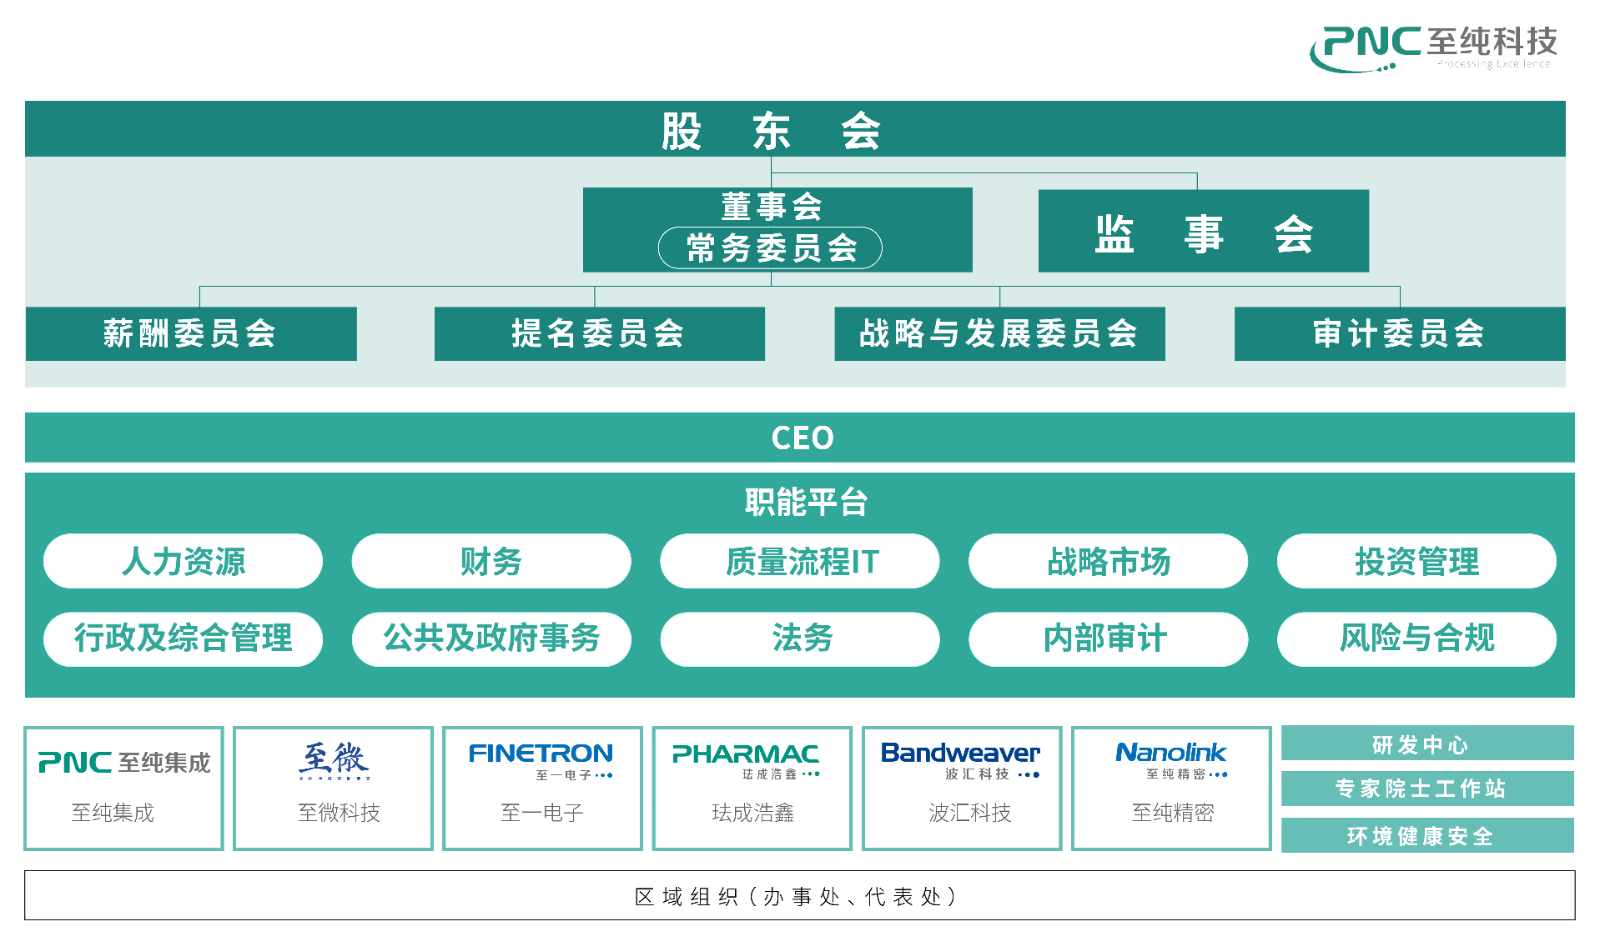Select the 常务委员会 rounded box
Image resolution: width=1600 pixels, height=936 pixels.
tap(770, 248)
